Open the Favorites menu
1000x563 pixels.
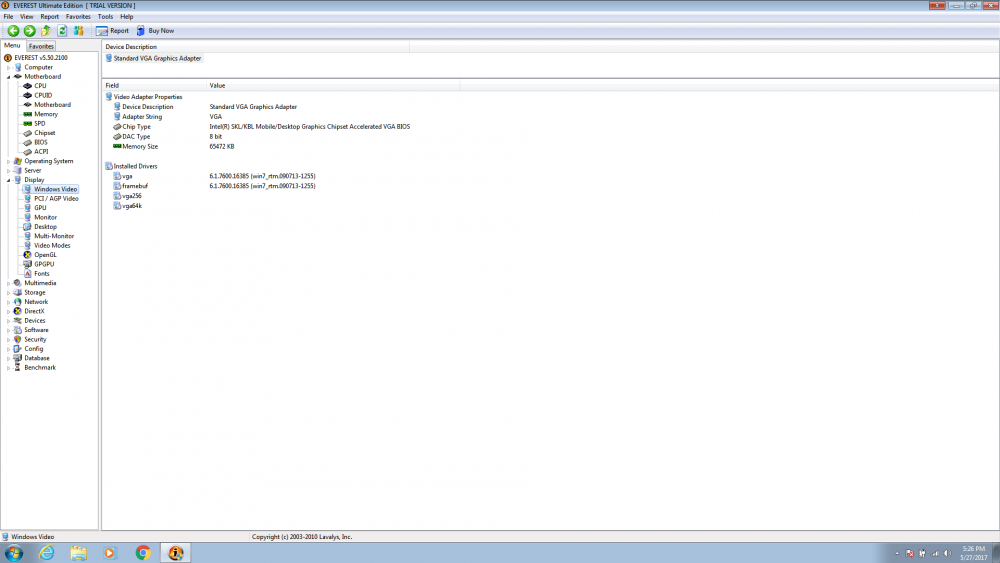click(x=78, y=17)
